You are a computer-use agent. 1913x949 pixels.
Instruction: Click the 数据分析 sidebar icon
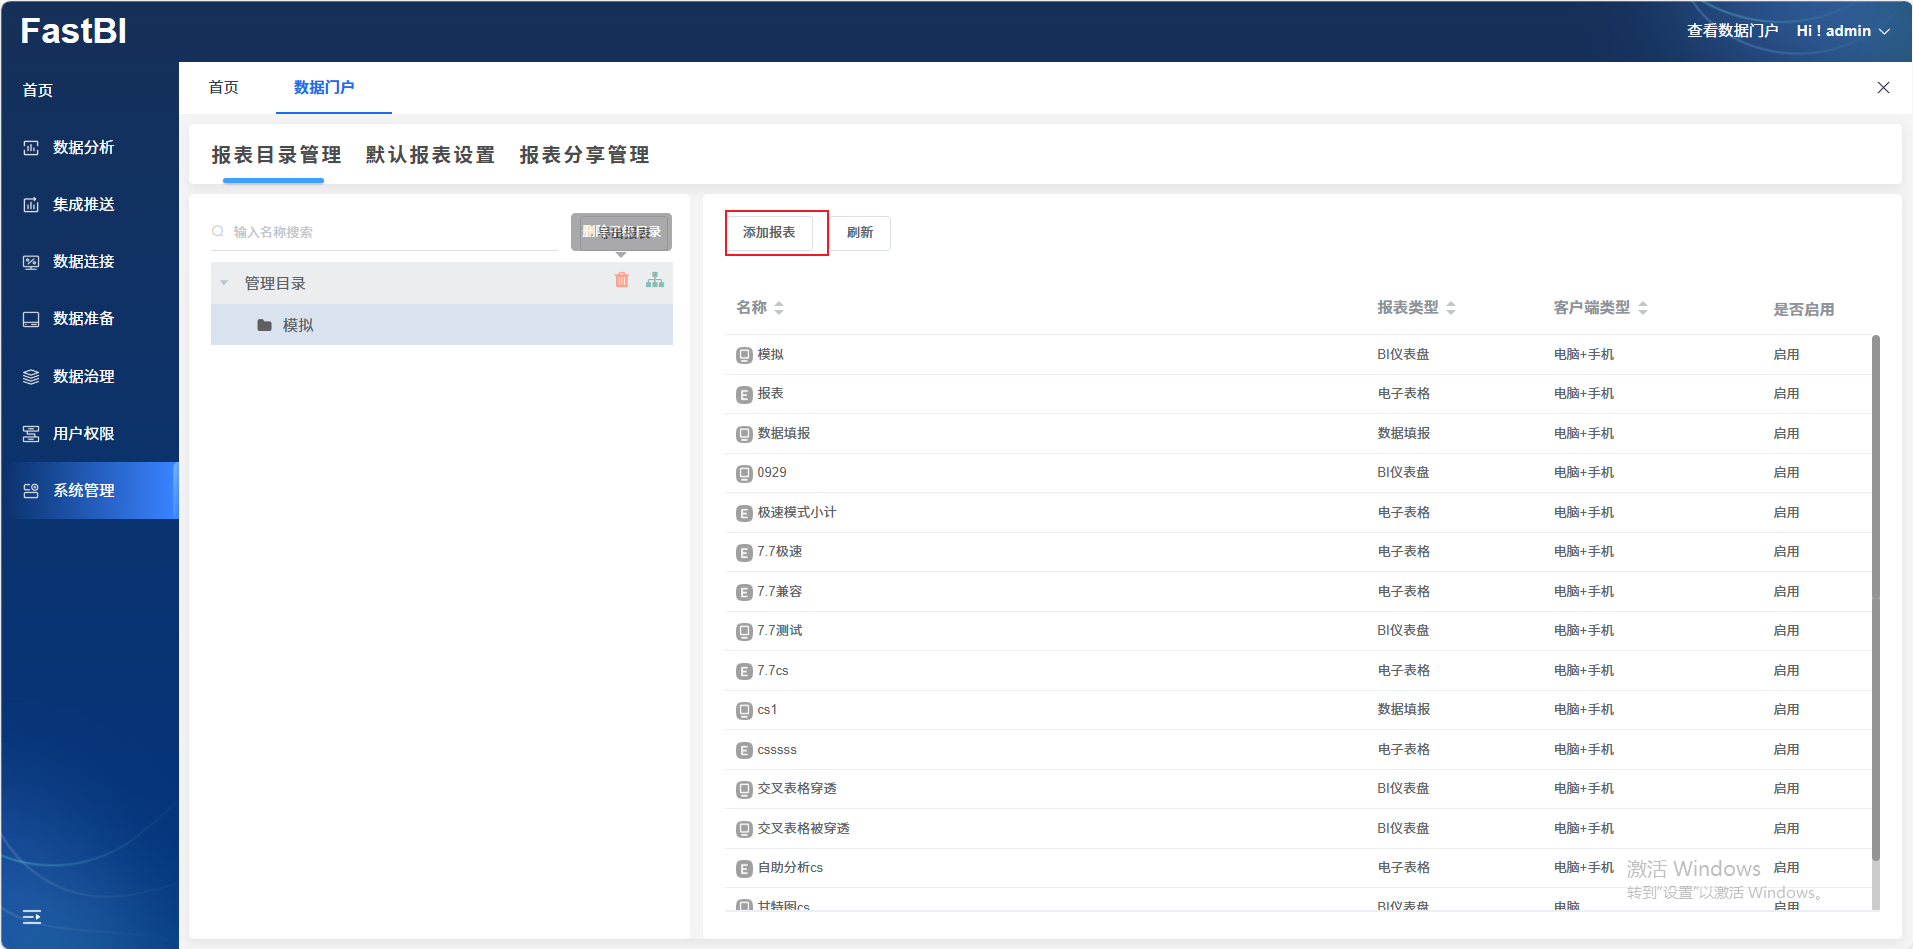click(x=31, y=148)
